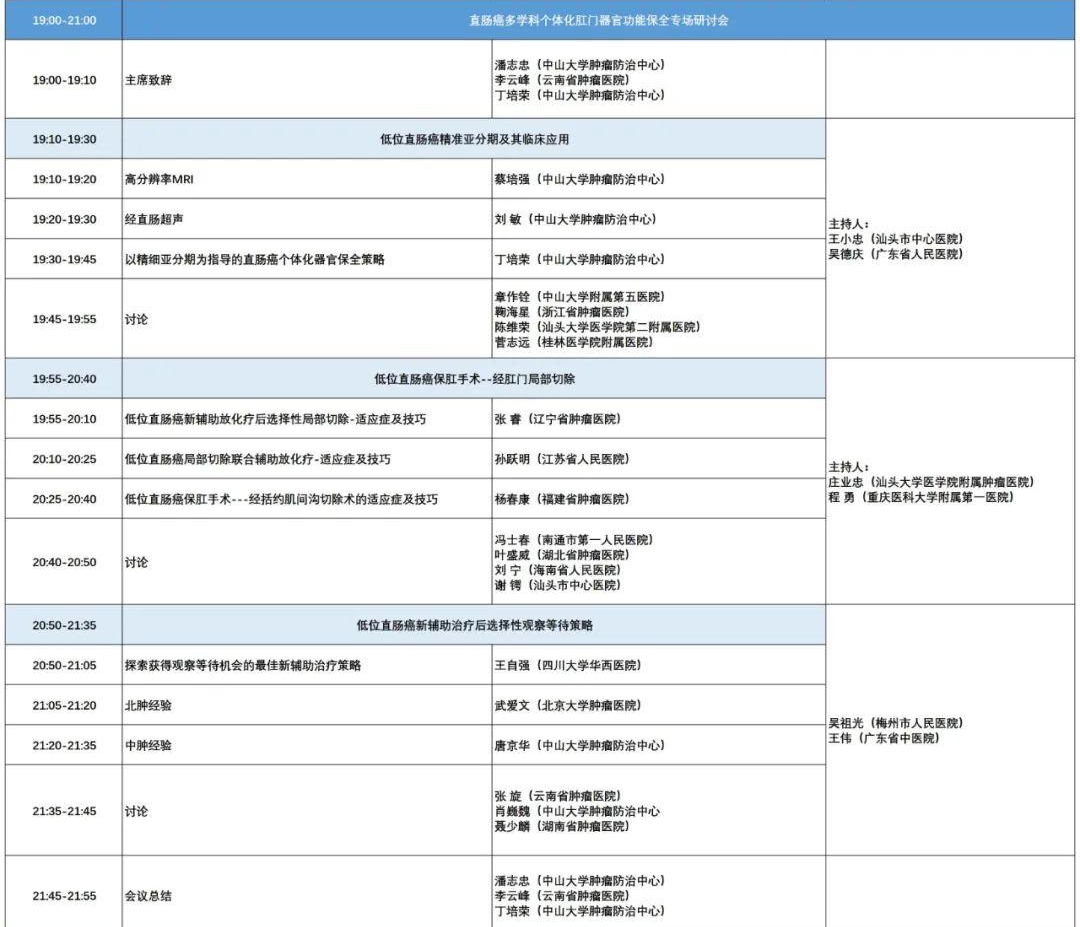Click topic 以精细亚分期为指导的直肠癌个体化器官保全策略
Screen dimensions: 1080x927
point(255,260)
